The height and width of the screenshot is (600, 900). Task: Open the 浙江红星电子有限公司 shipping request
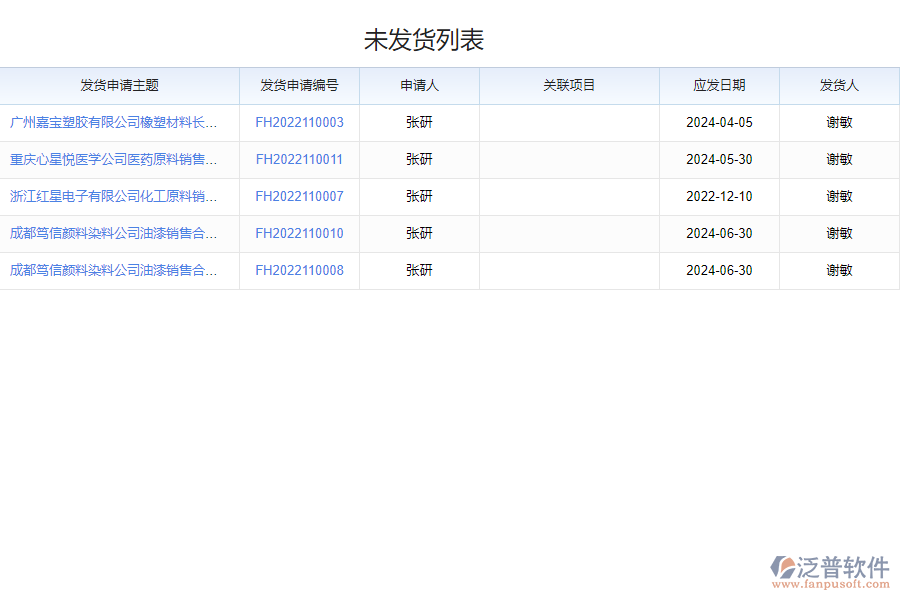113,196
